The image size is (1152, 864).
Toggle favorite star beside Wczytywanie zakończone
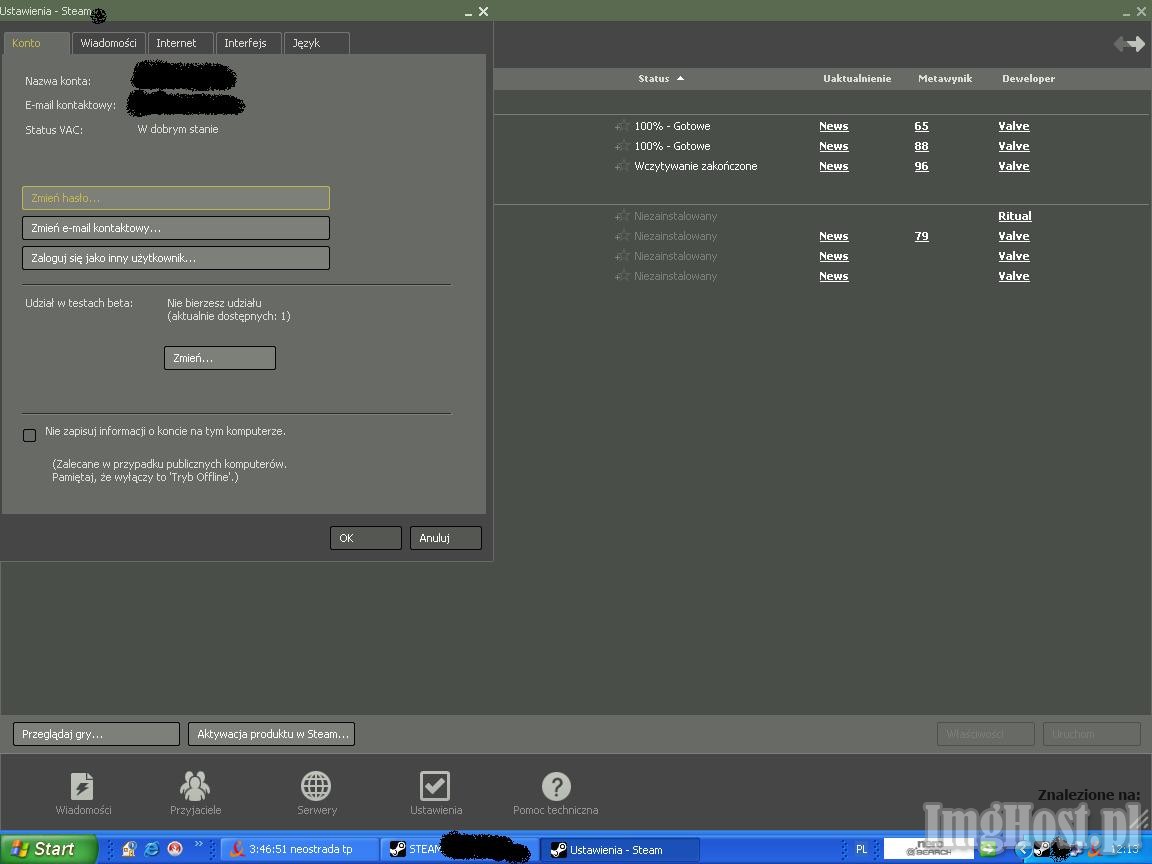[622, 166]
